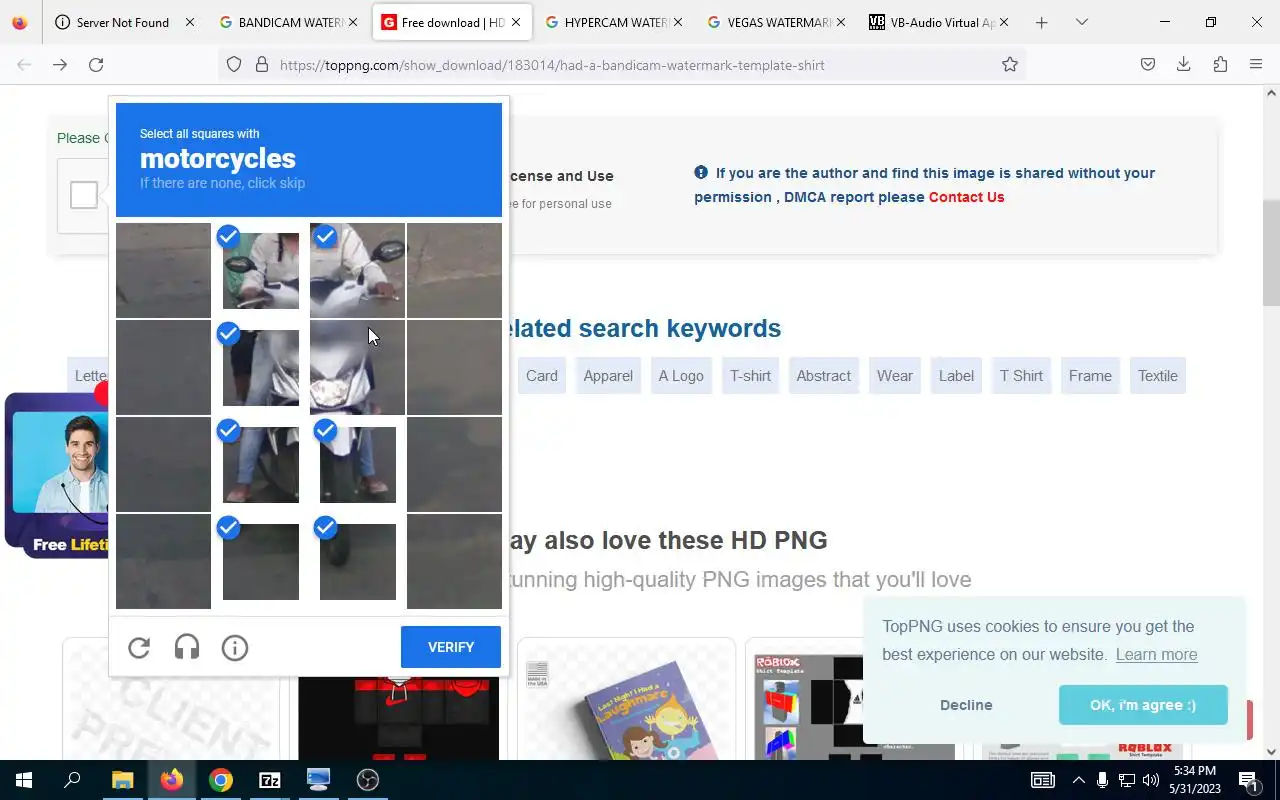
Task: Click the address bar URL
Action: tap(552, 65)
